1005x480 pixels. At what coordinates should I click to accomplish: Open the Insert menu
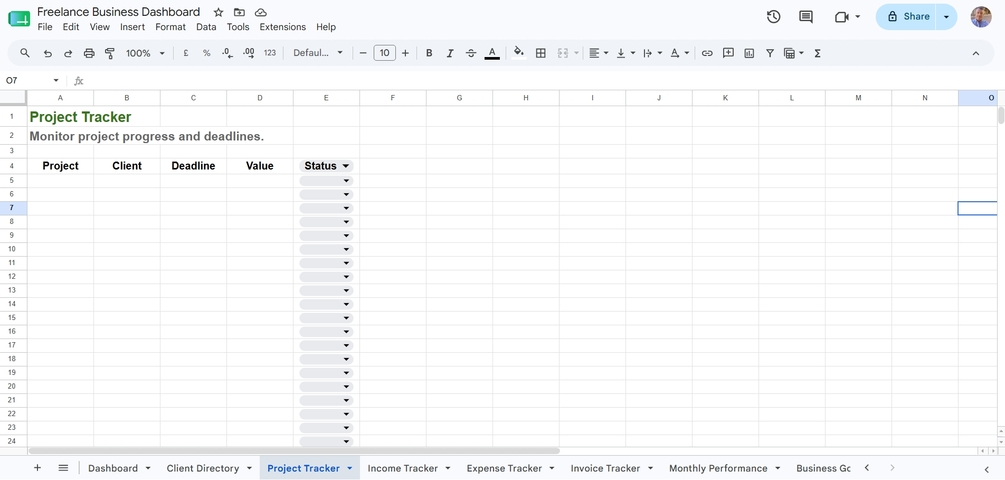tap(133, 27)
